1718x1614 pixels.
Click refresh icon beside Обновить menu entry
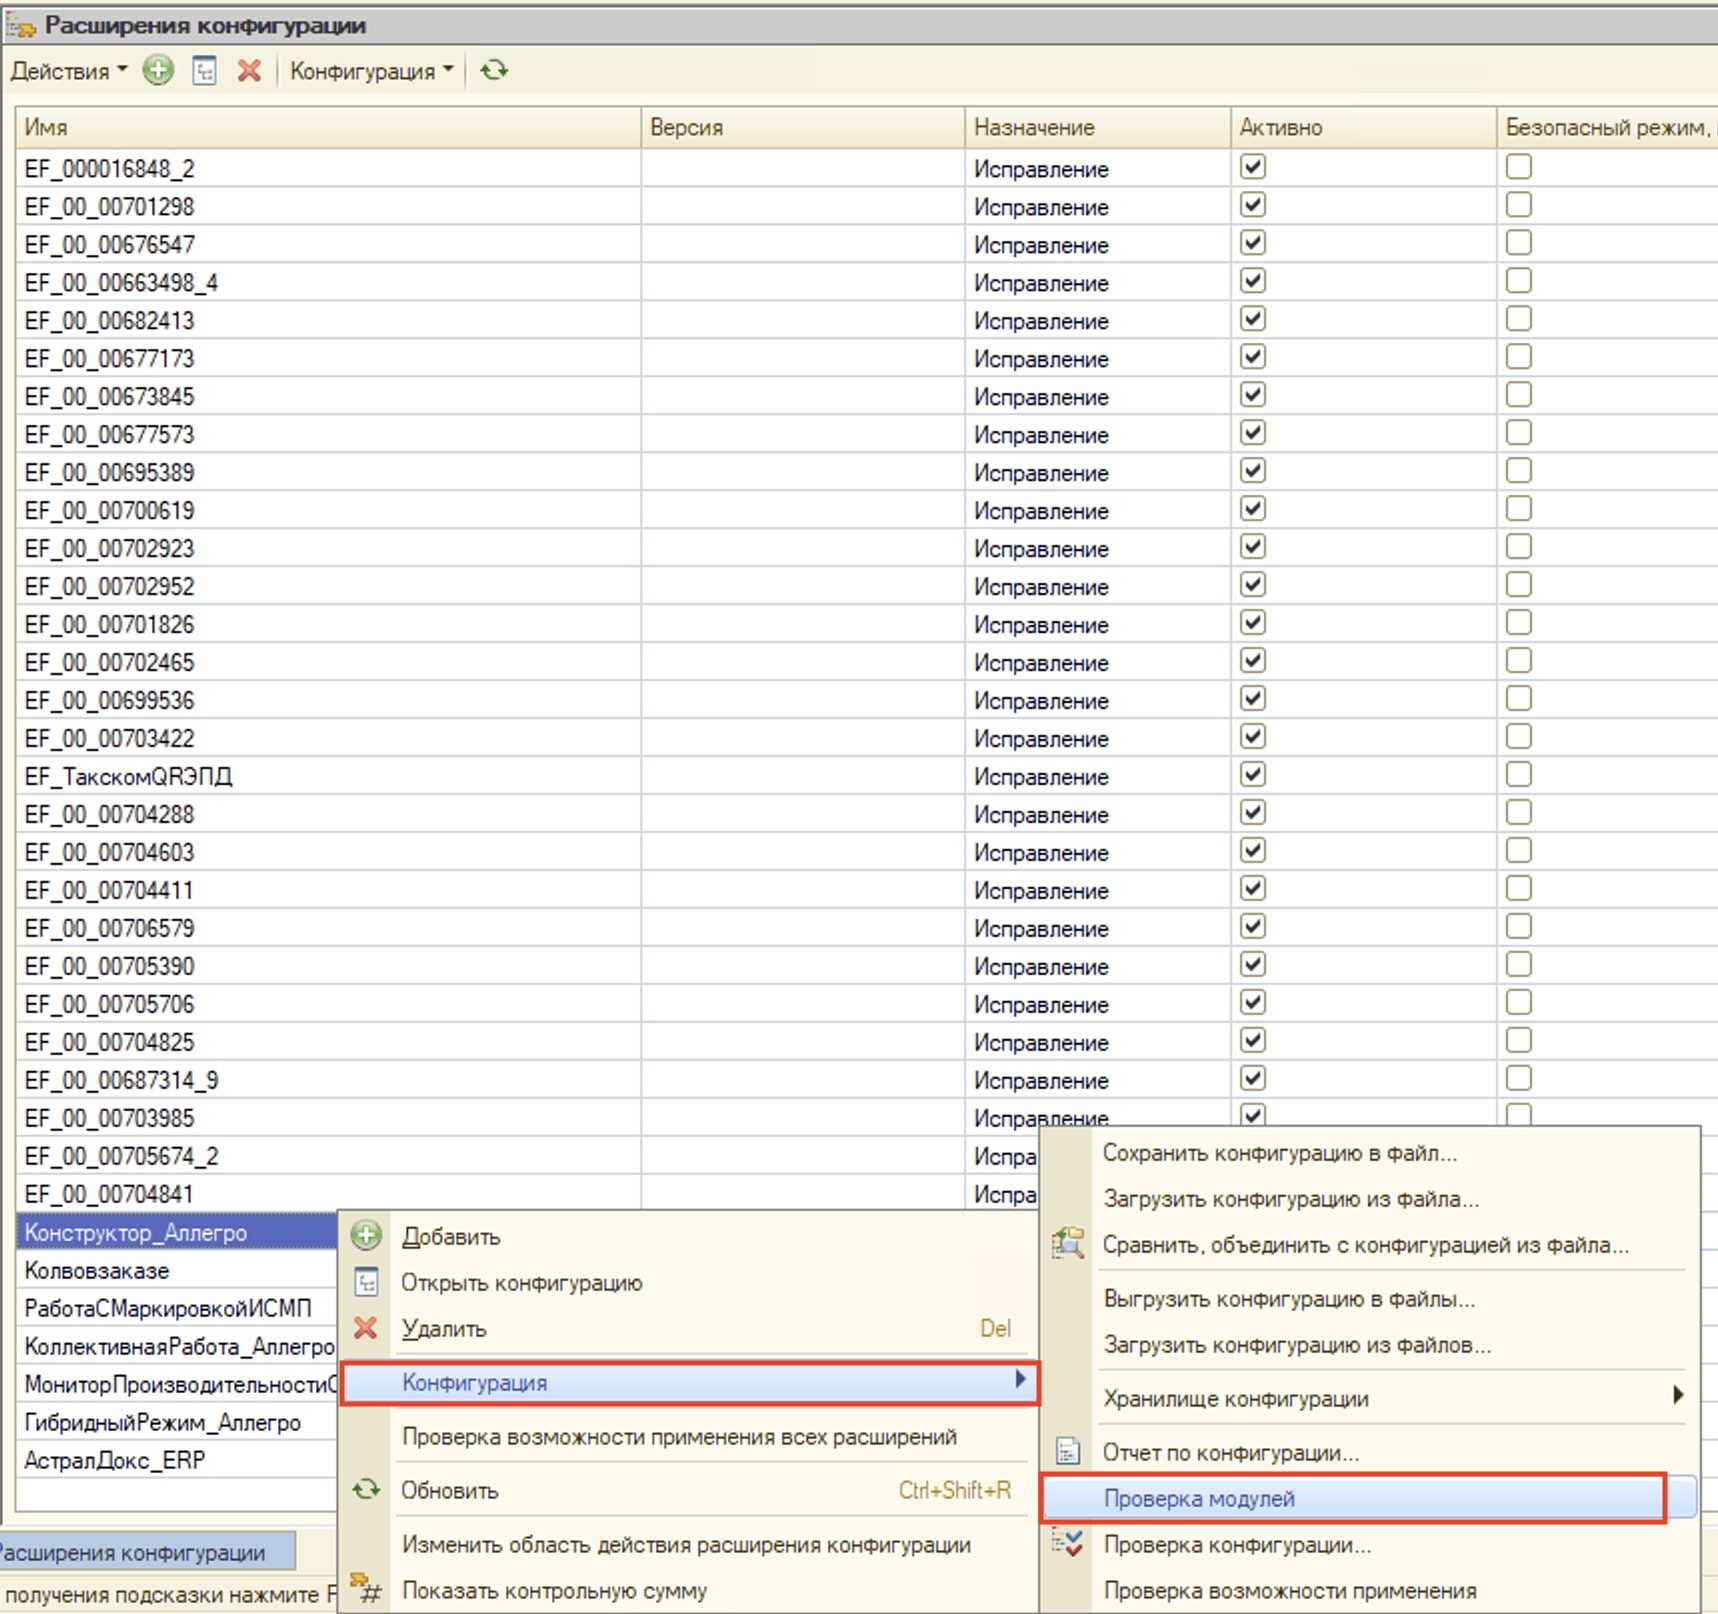click(366, 1490)
